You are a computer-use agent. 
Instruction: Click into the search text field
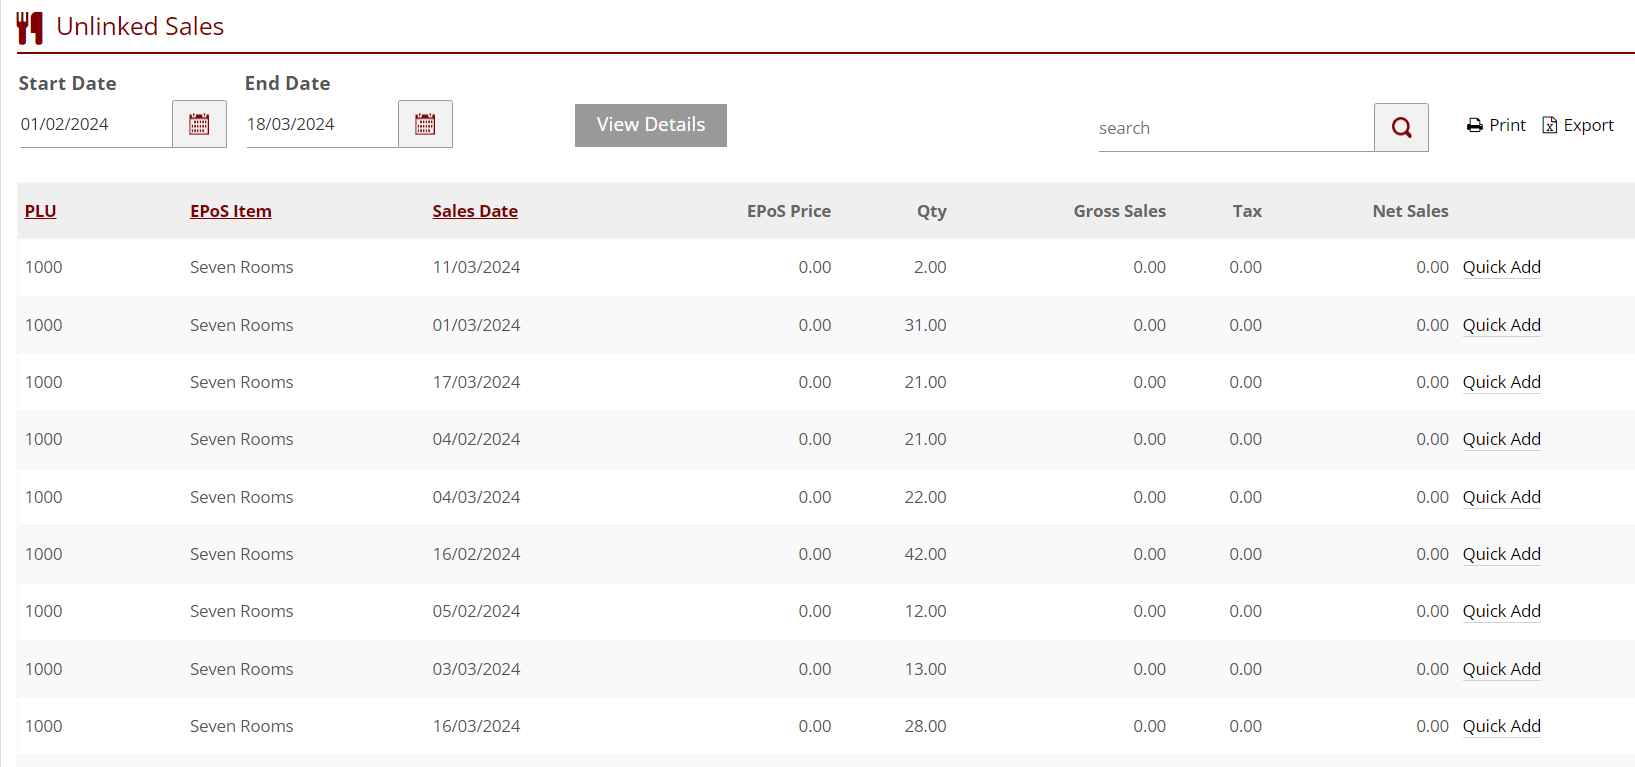point(1235,128)
